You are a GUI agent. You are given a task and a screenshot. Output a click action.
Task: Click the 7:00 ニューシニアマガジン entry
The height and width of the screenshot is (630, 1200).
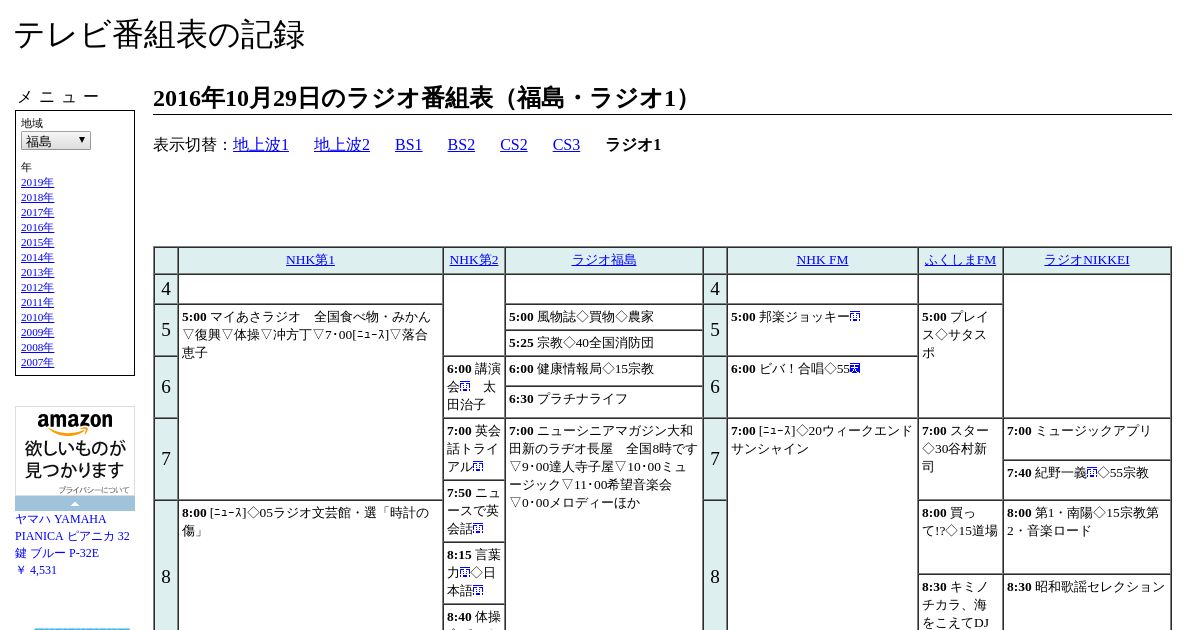pos(604,524)
